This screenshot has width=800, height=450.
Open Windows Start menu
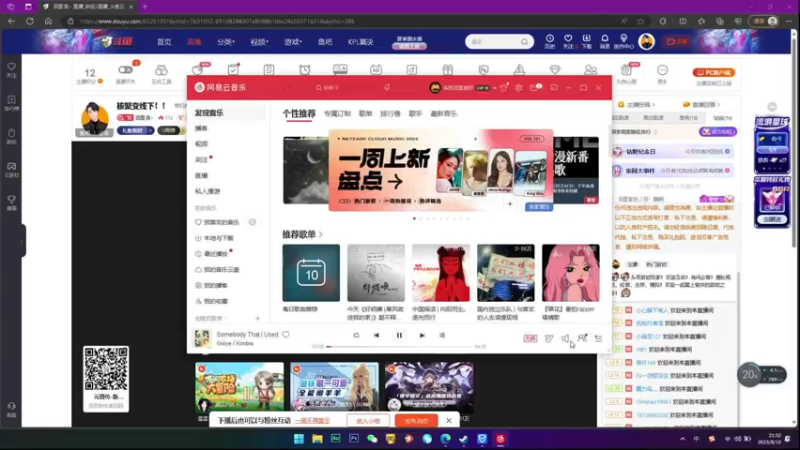[299, 439]
